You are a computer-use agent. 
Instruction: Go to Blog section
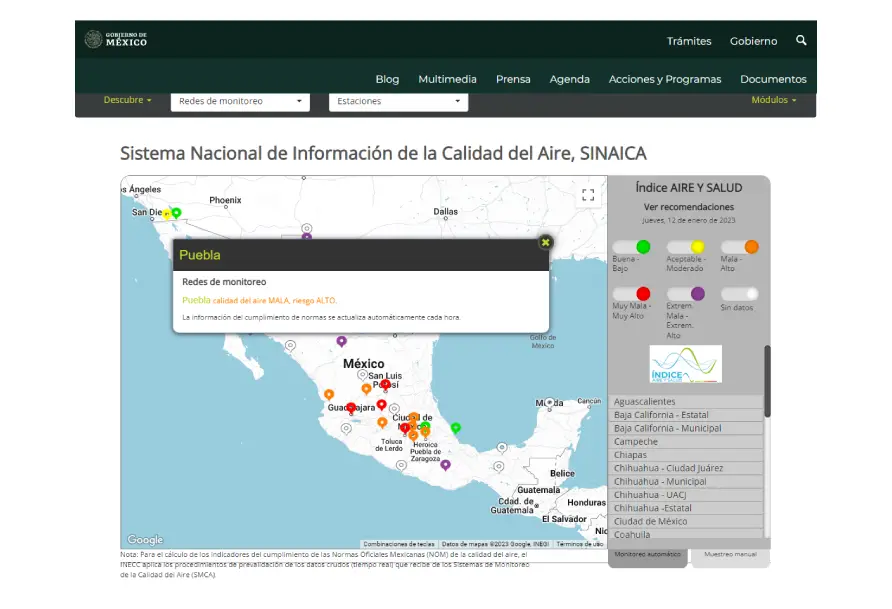point(387,79)
